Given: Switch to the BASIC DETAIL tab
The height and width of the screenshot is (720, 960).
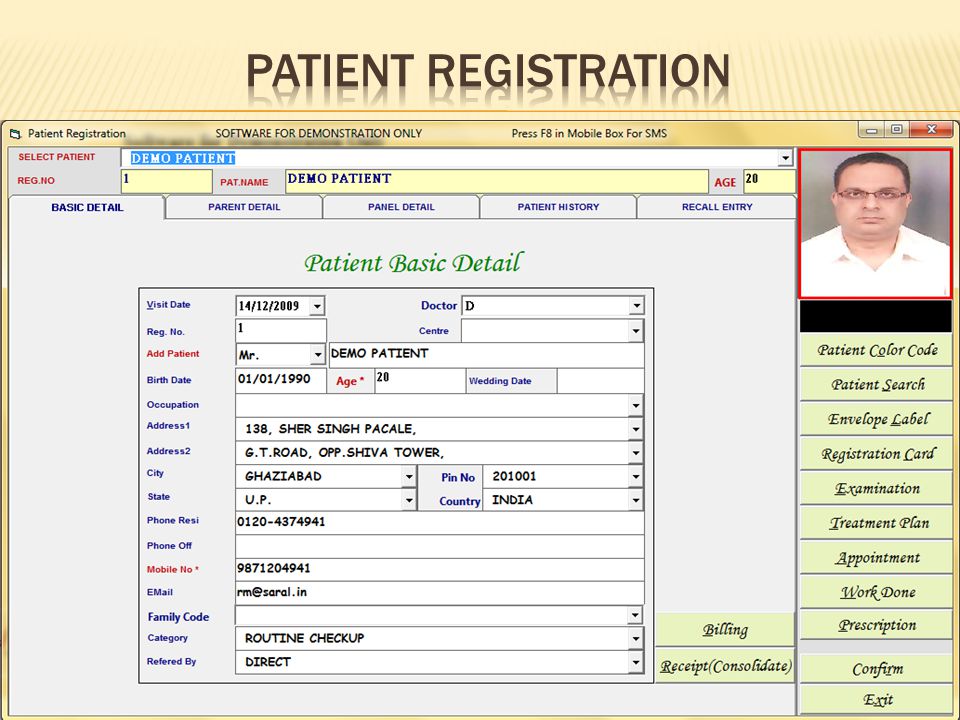Looking at the screenshot, I should point(87,208).
